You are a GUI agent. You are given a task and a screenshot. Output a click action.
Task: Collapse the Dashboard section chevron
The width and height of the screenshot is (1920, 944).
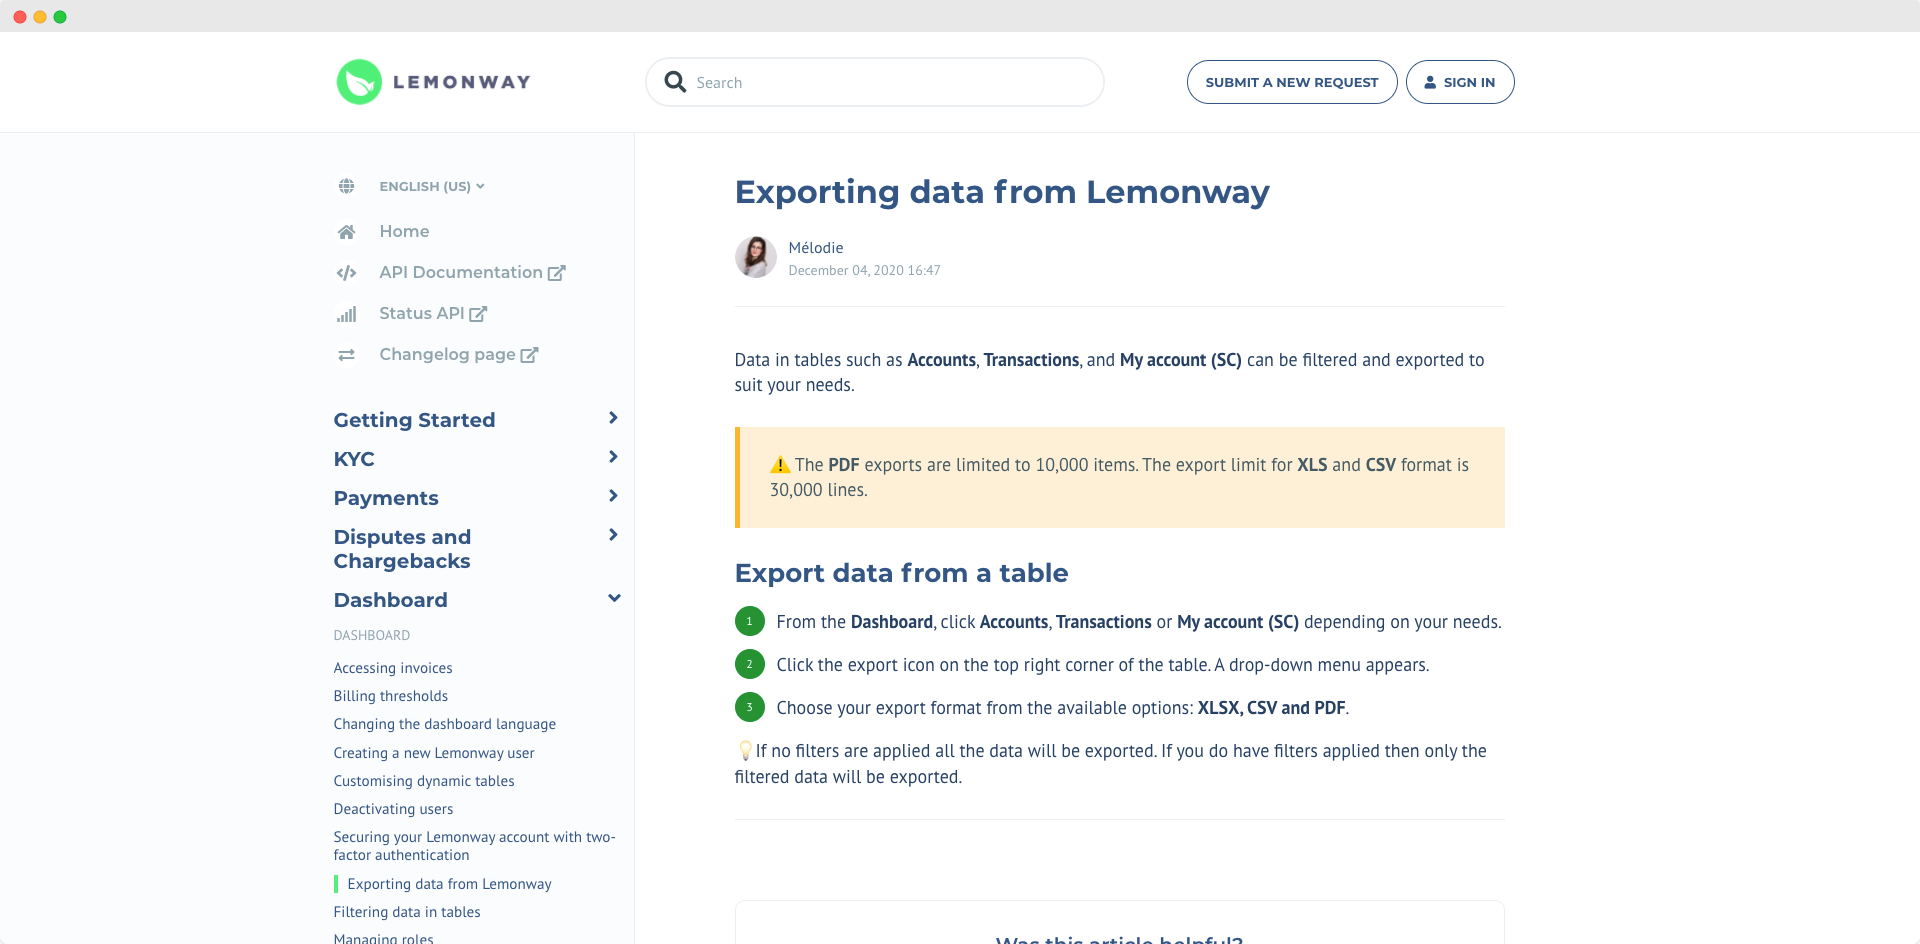614,598
